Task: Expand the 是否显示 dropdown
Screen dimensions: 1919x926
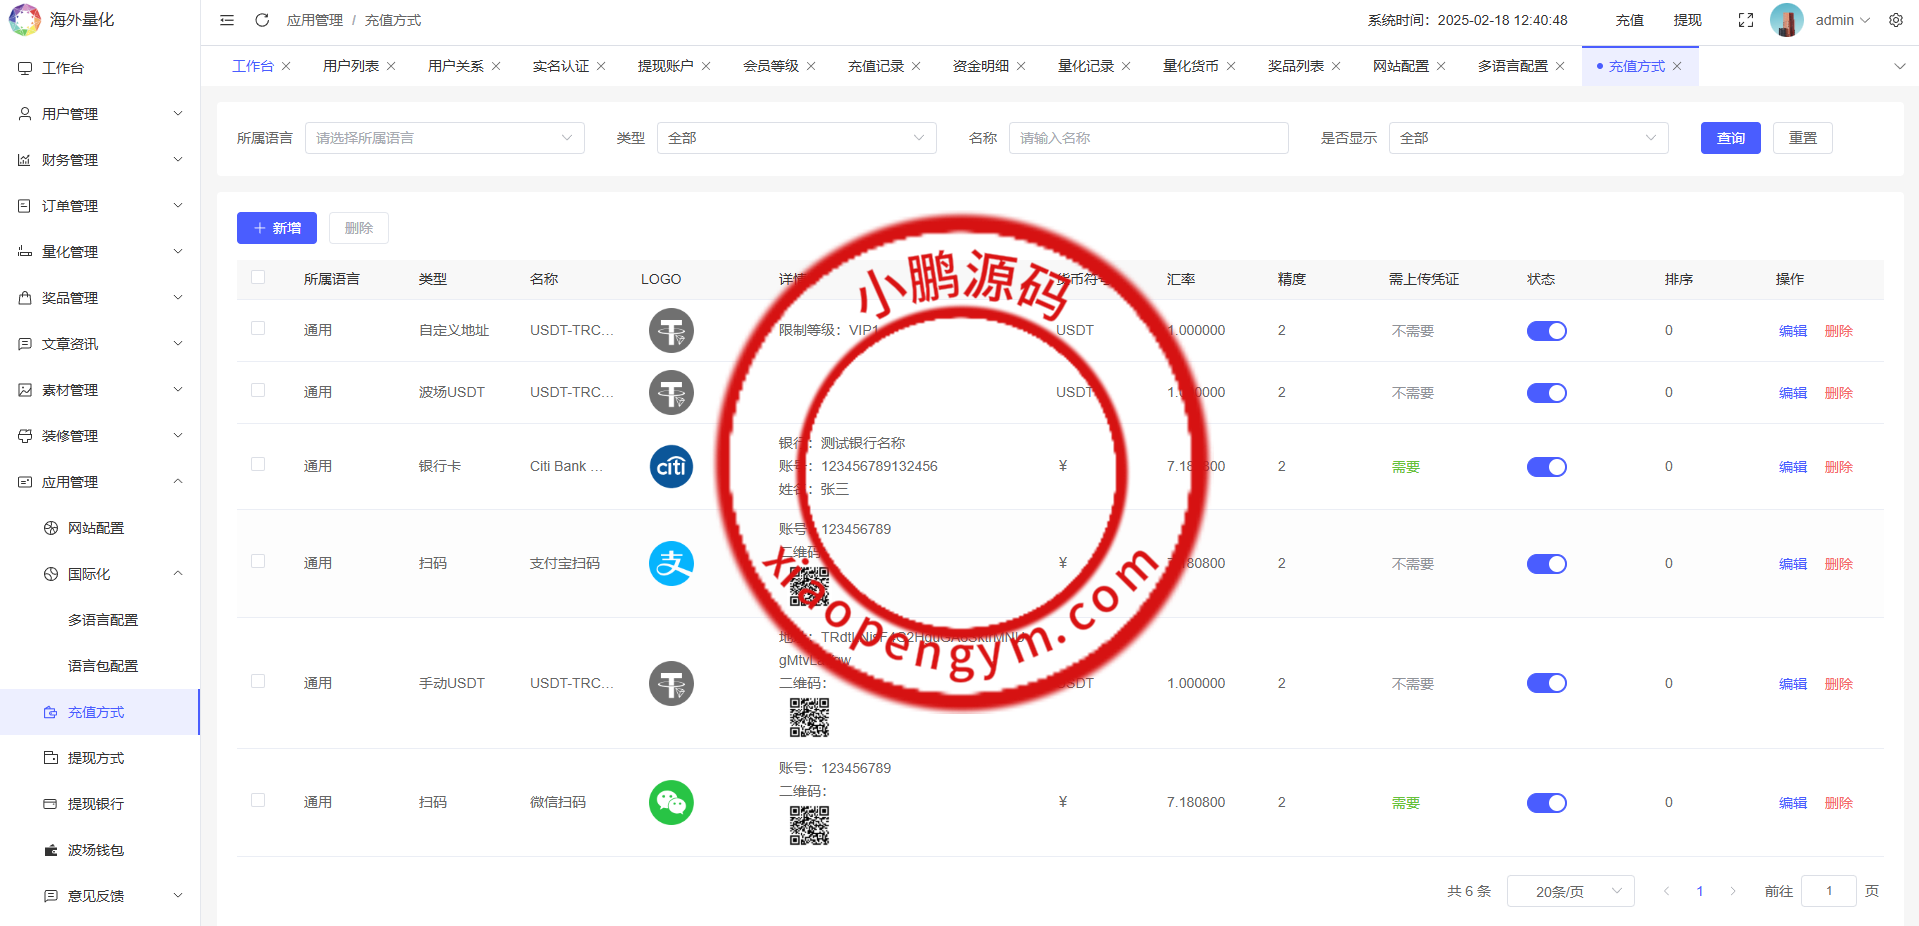Action: point(1527,138)
